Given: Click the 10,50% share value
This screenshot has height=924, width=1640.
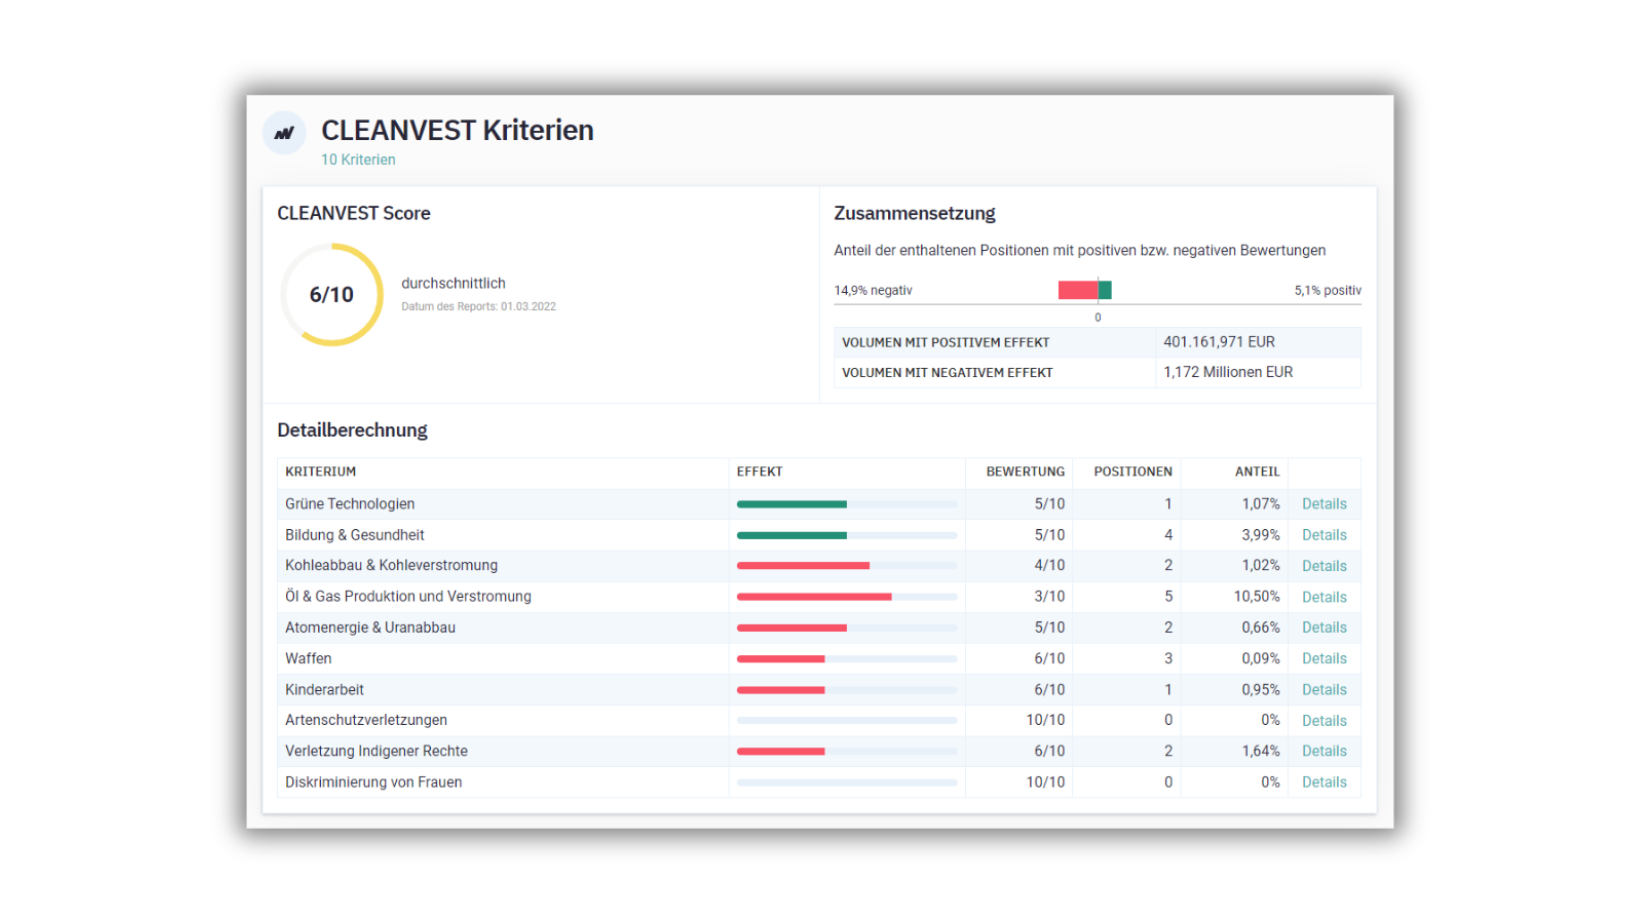Looking at the screenshot, I should click(1256, 597).
